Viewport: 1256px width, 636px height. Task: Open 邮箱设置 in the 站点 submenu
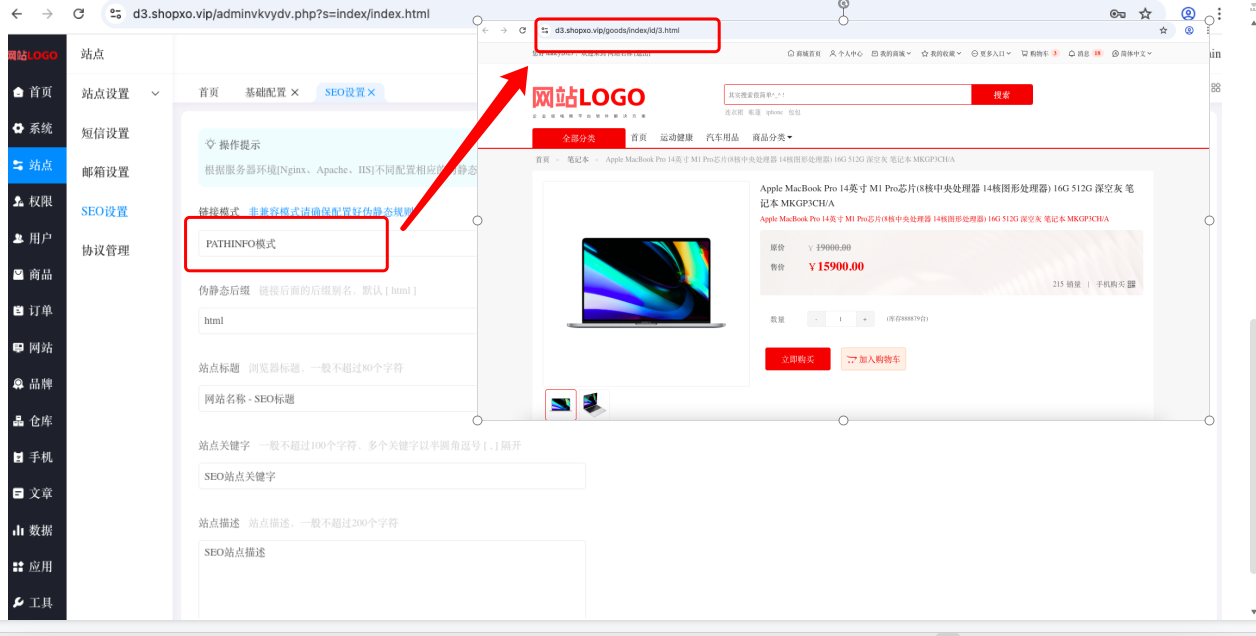click(x=105, y=172)
